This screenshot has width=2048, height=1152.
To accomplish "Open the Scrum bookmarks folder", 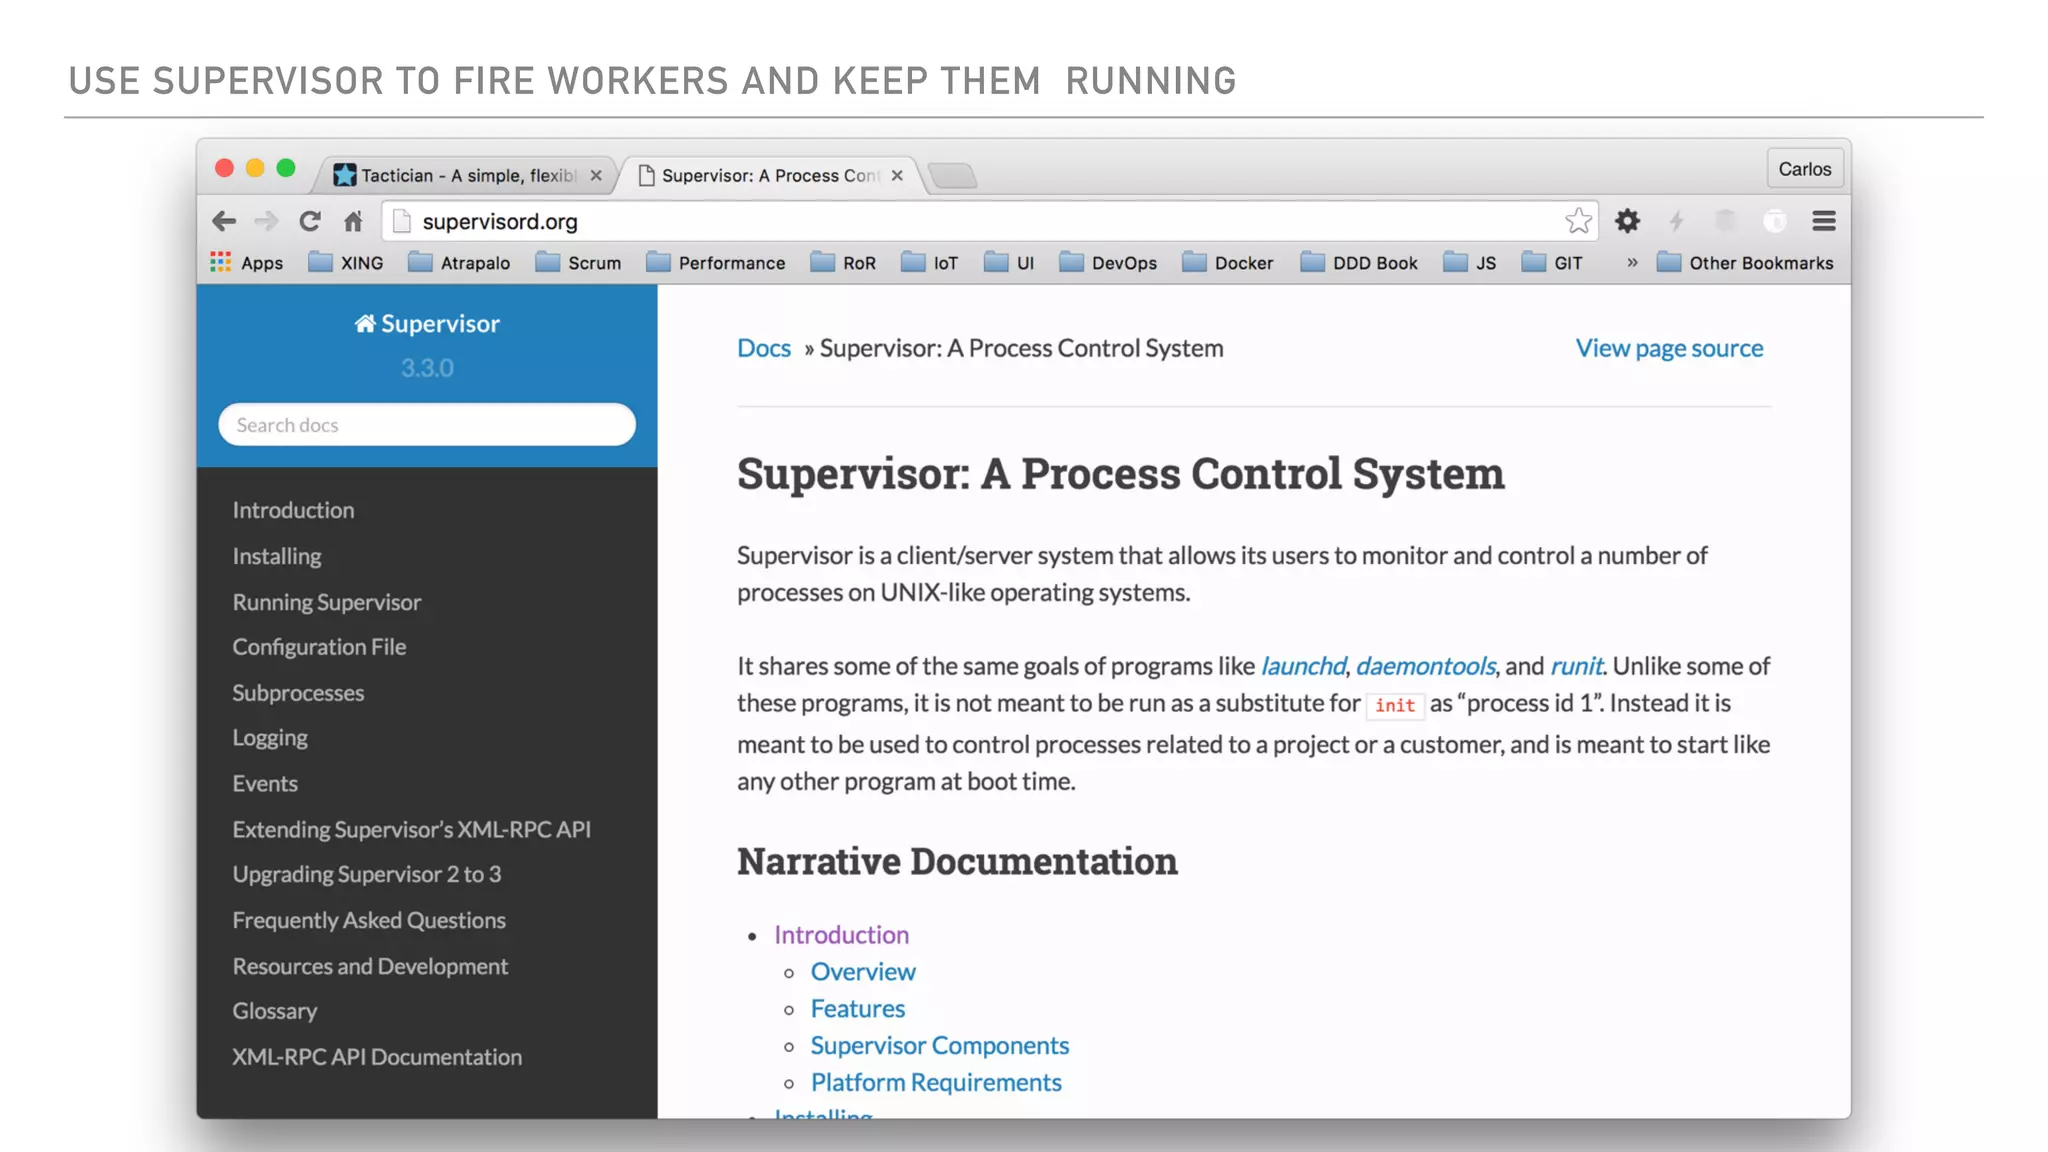I will point(578,263).
